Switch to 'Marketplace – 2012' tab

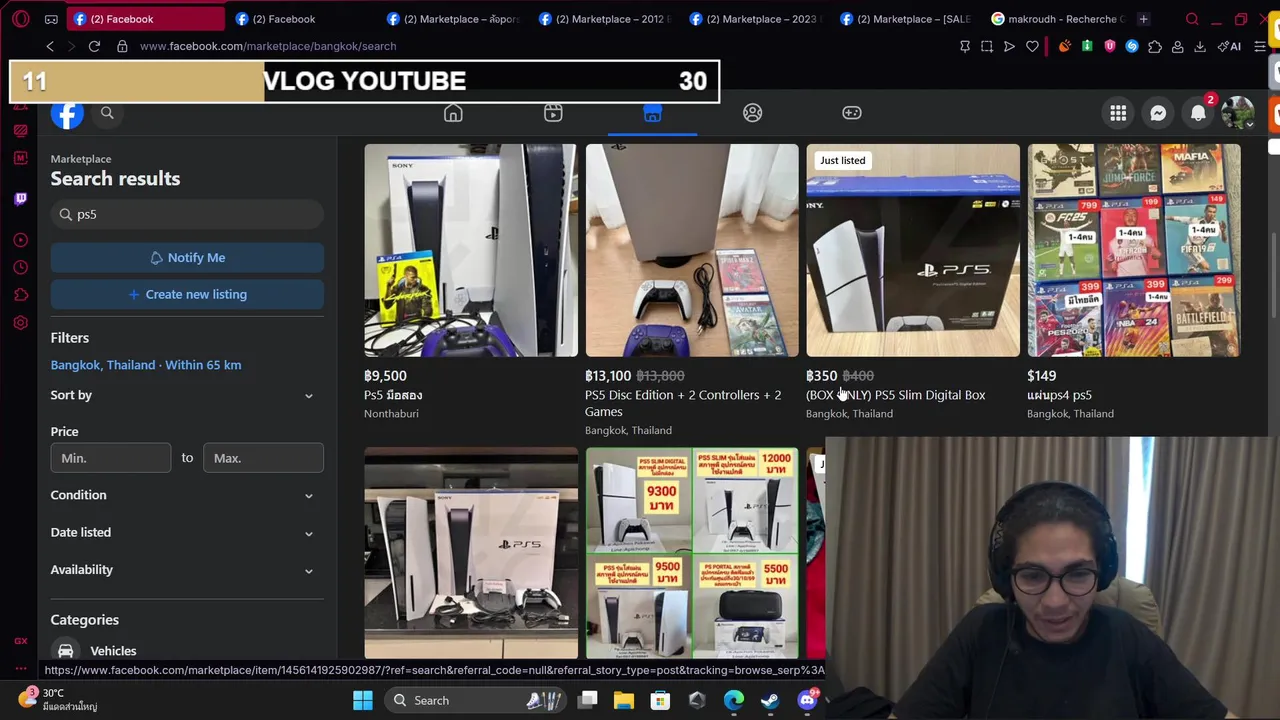click(x=606, y=19)
